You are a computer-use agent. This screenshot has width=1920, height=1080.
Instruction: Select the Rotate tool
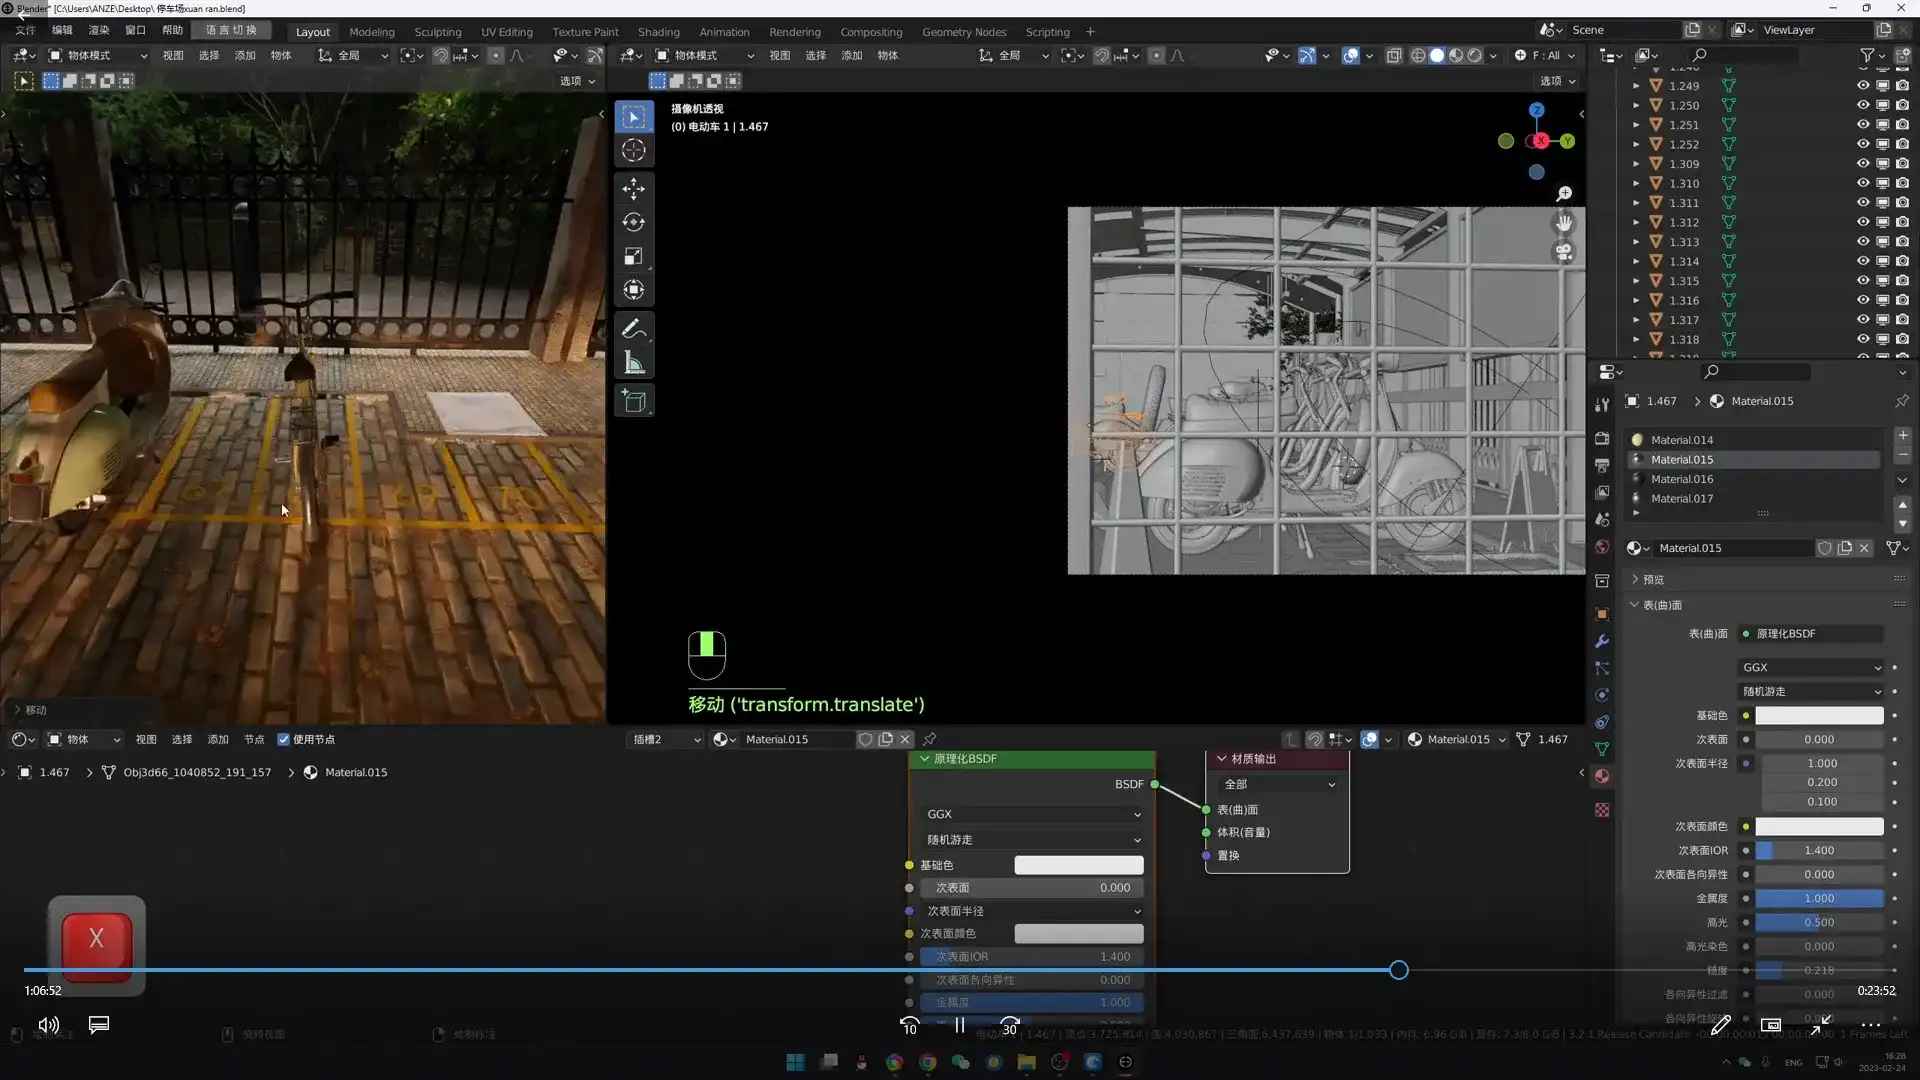pos(633,222)
